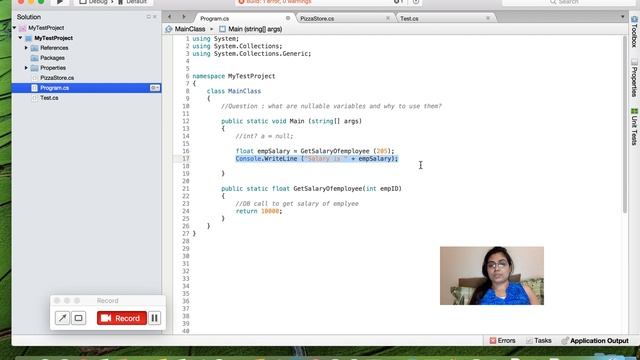Close the PizzaStore.cs tab
This screenshot has height=360, width=640.
point(388,18)
